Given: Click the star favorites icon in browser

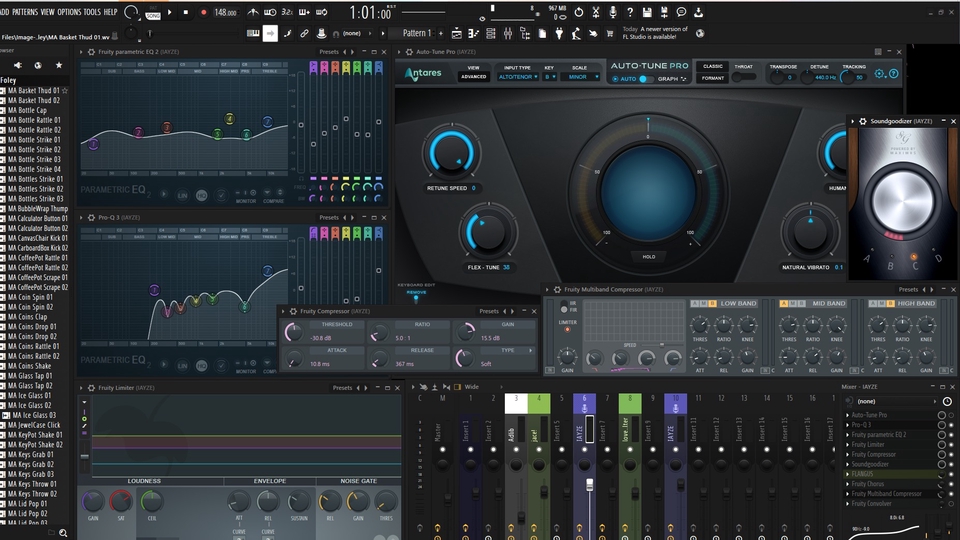Looking at the screenshot, I should (59, 65).
